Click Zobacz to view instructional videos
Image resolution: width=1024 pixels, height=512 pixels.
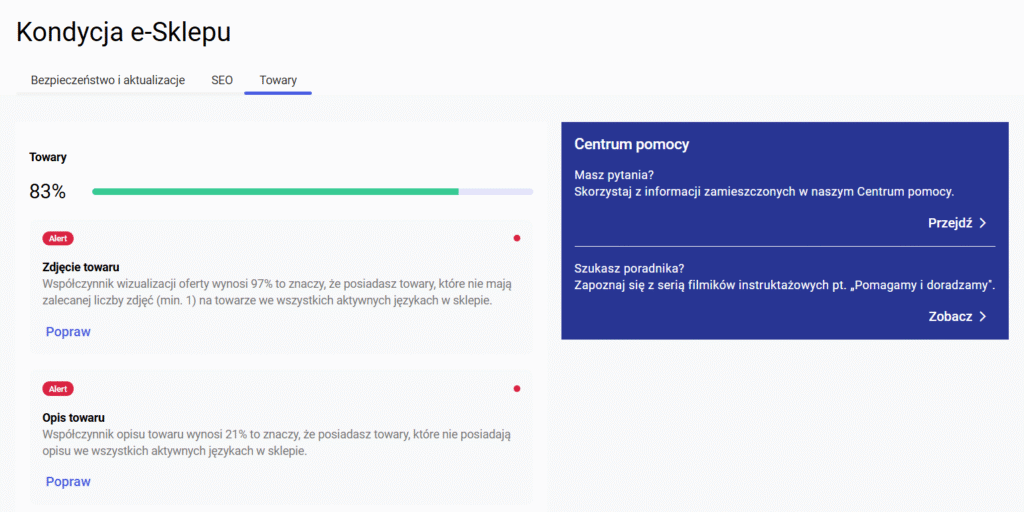coord(950,317)
